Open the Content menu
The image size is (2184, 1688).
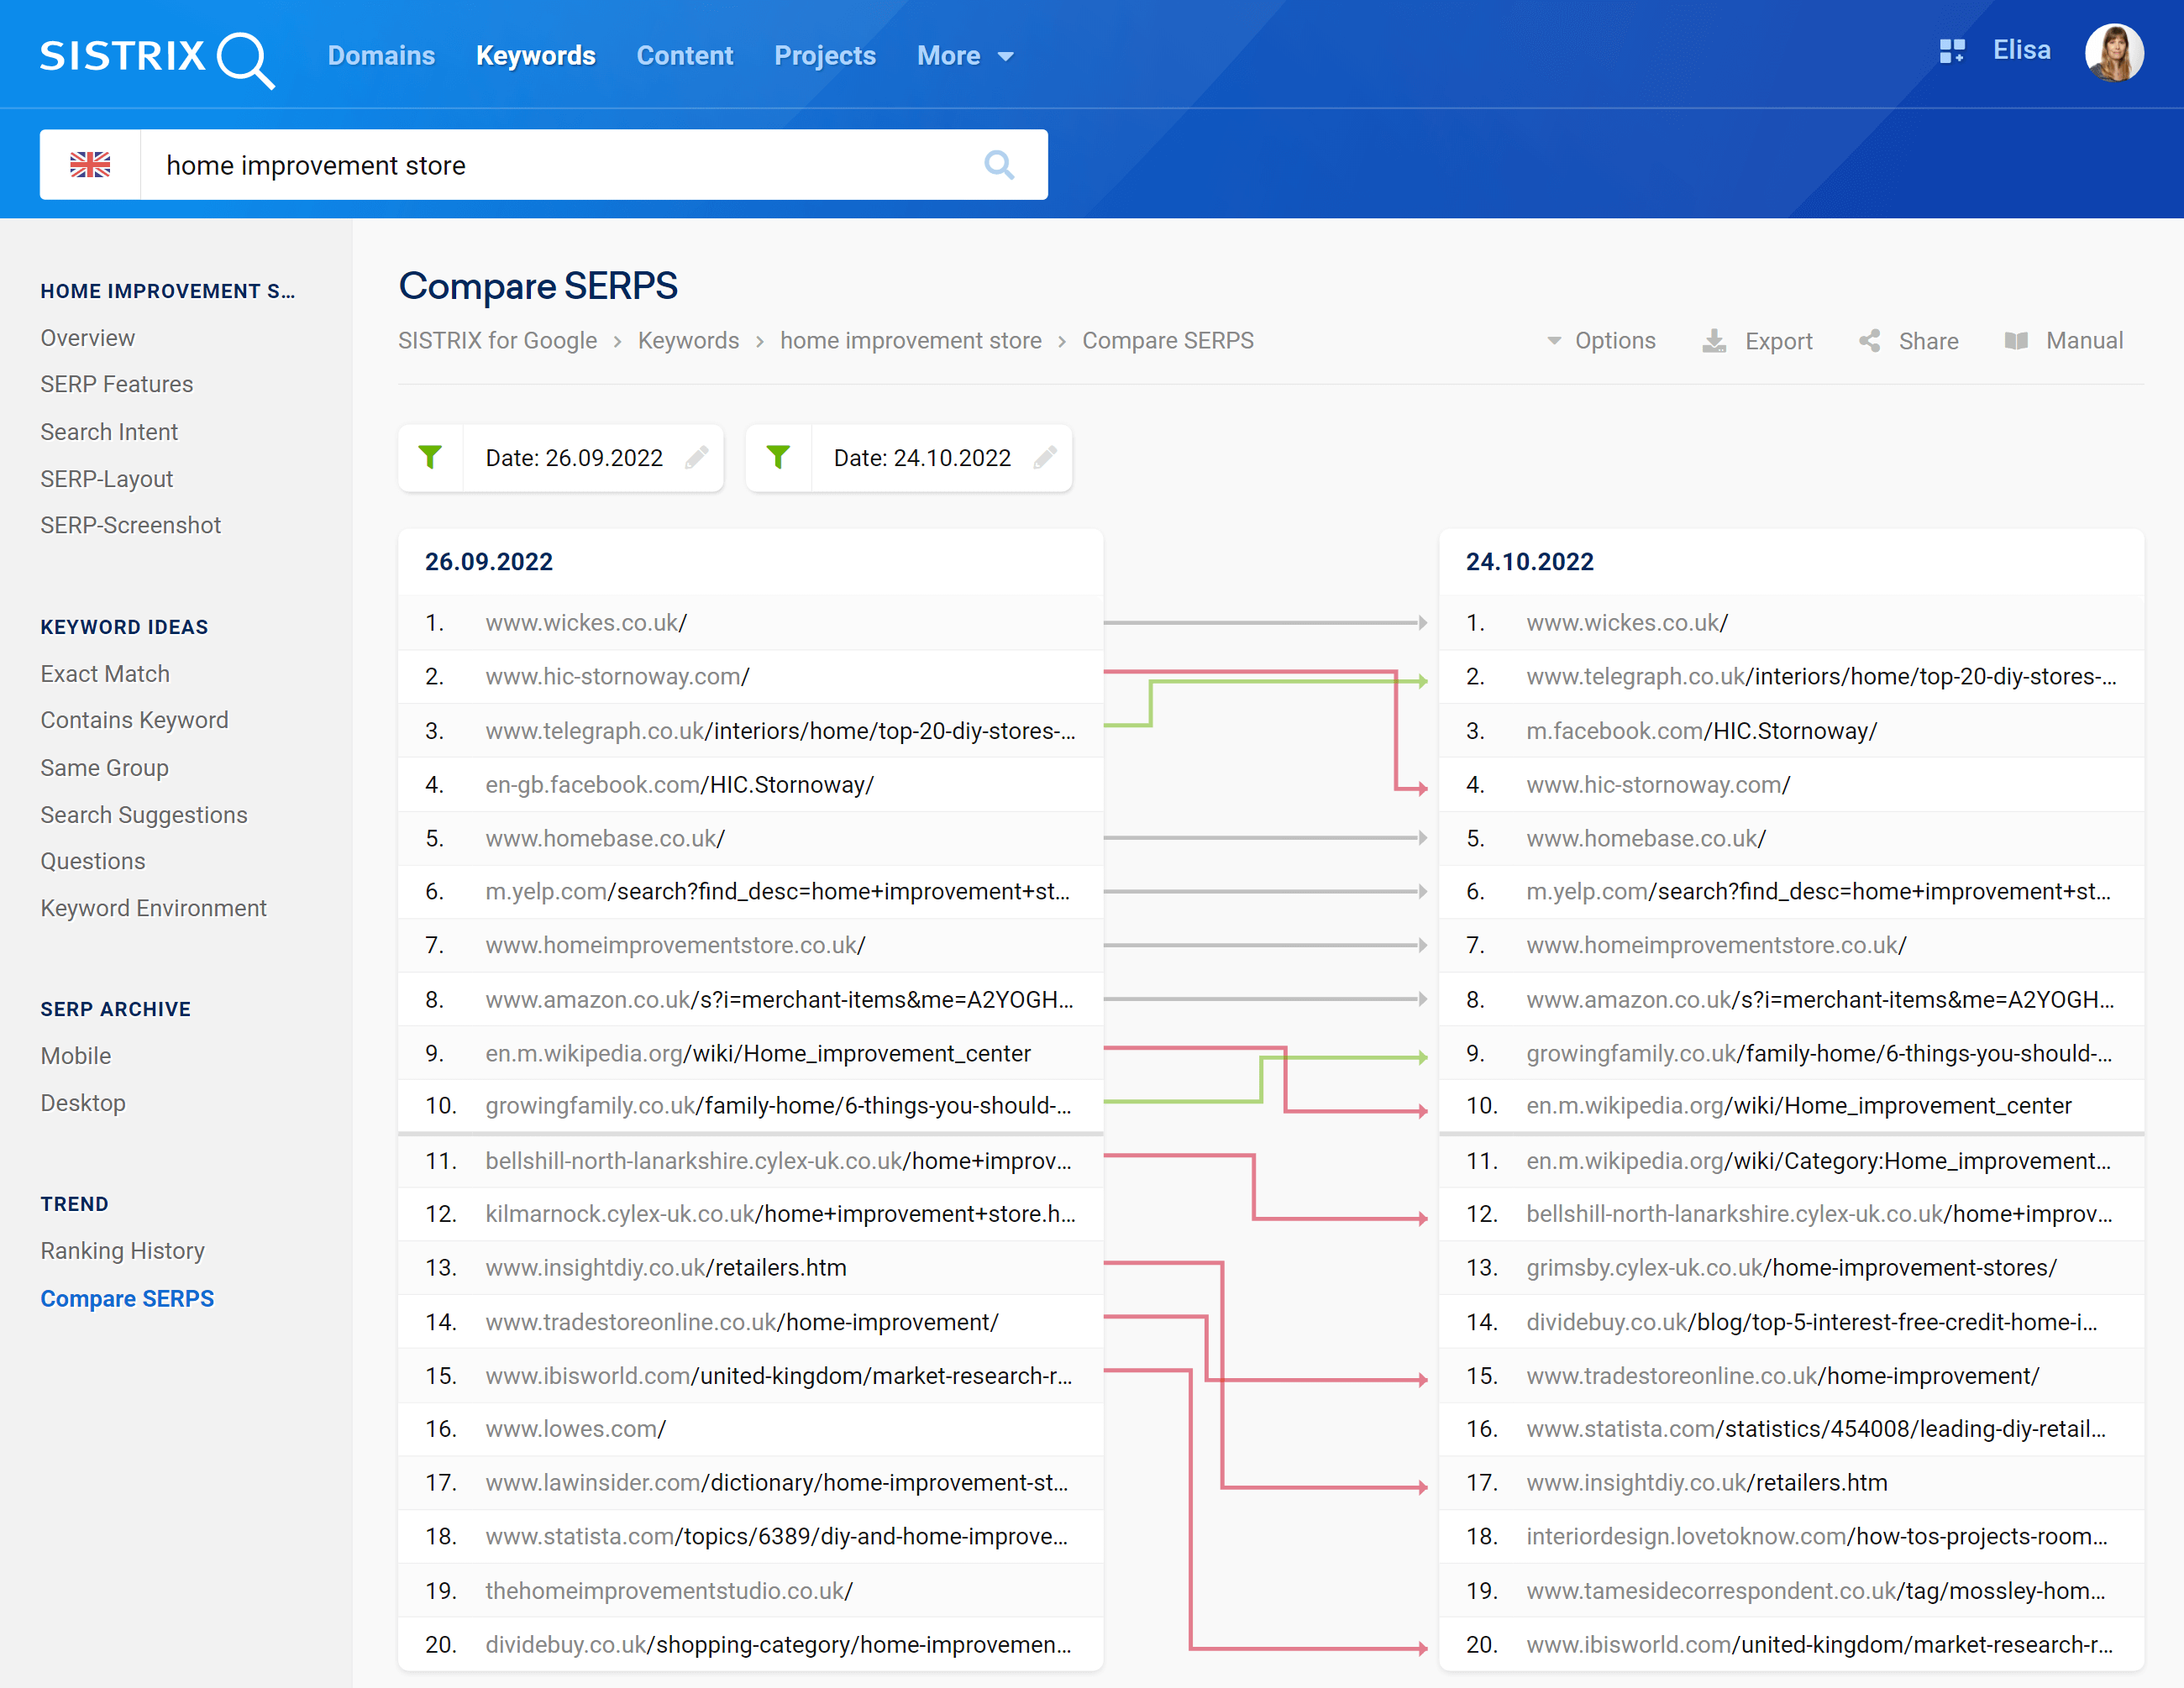685,56
